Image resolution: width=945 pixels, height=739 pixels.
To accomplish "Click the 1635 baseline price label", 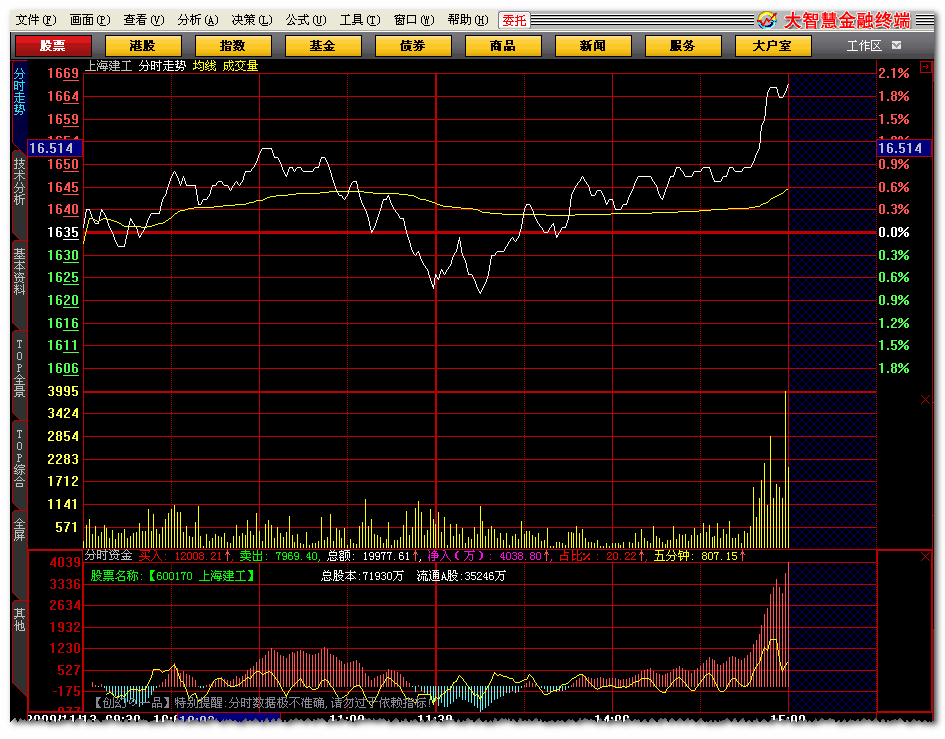I will point(63,233).
